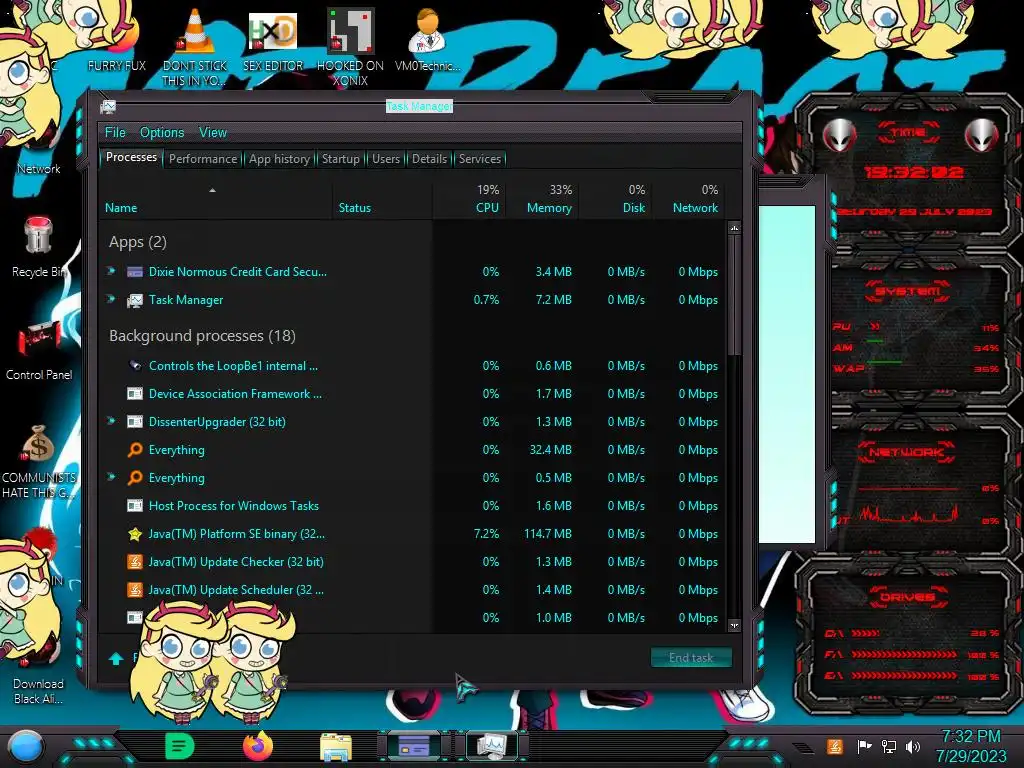
Task: Open File Explorer from the taskbar
Action: (x=336, y=747)
